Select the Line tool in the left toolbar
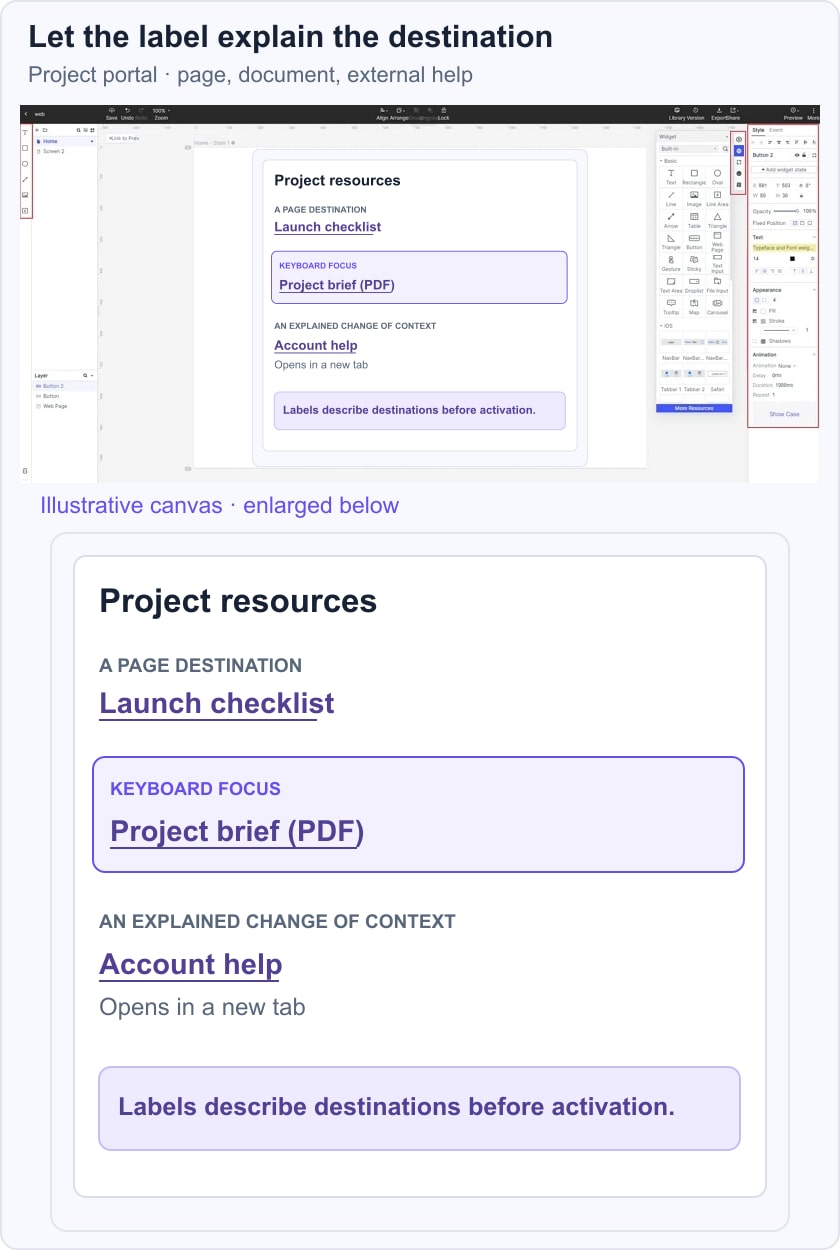This screenshot has width=840, height=1250. coord(25,179)
